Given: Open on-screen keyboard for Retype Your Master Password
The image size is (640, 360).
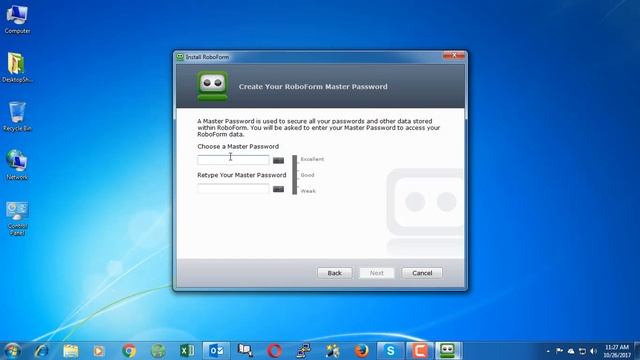Looking at the screenshot, I should [278, 189].
